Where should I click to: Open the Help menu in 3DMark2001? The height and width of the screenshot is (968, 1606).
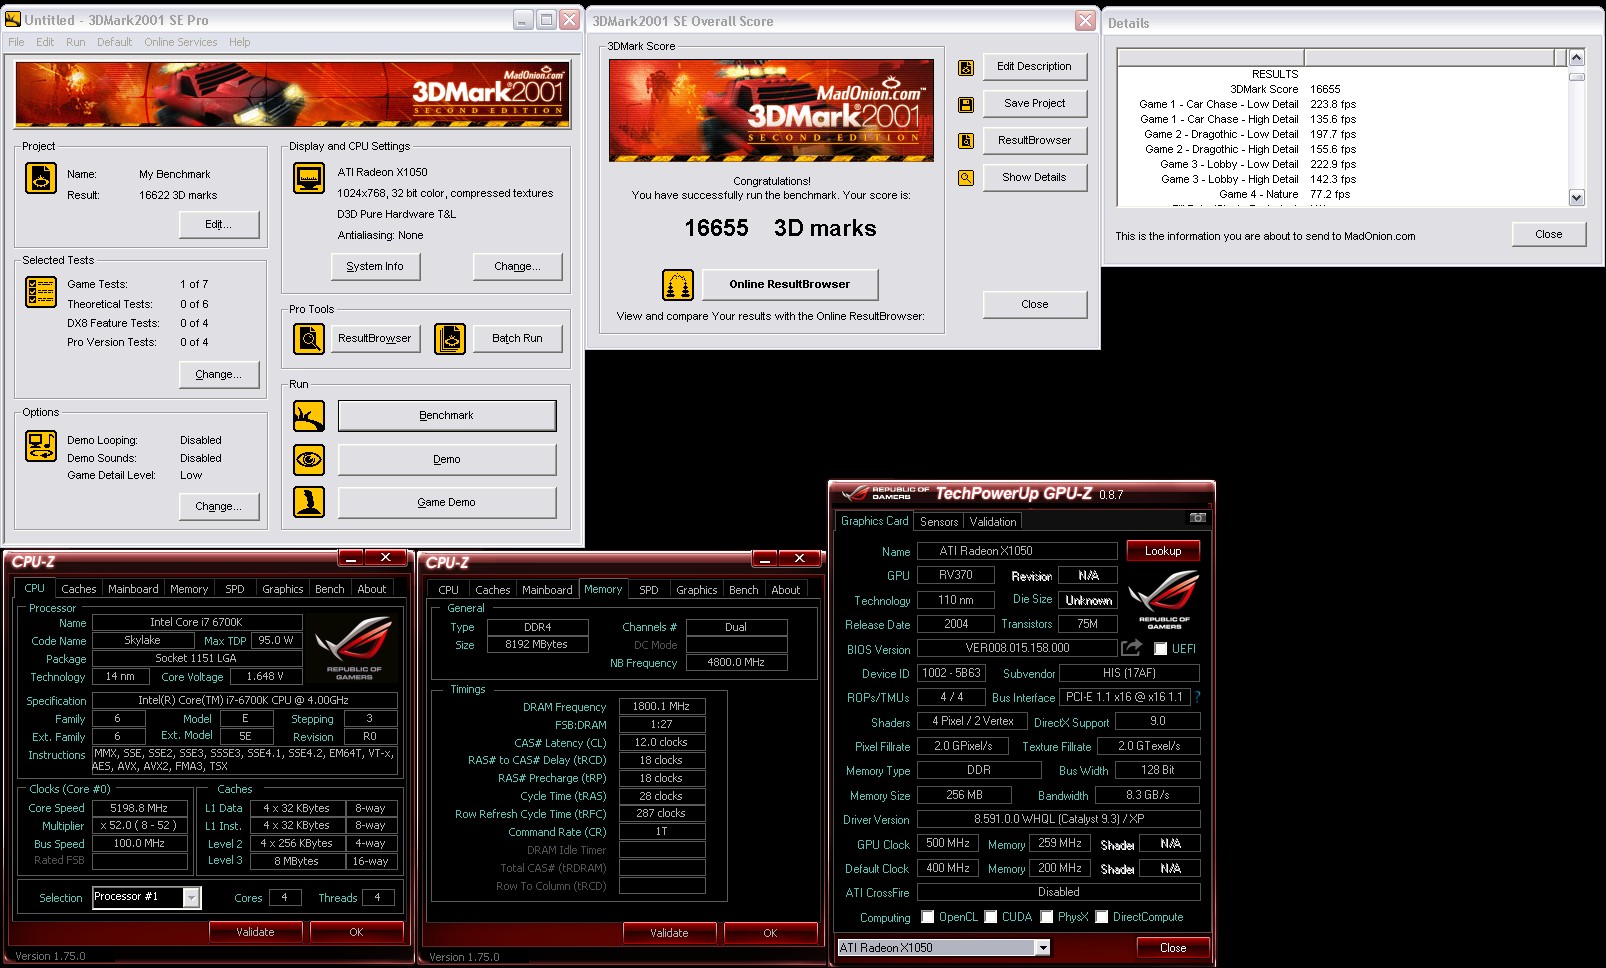pyautogui.click(x=240, y=42)
